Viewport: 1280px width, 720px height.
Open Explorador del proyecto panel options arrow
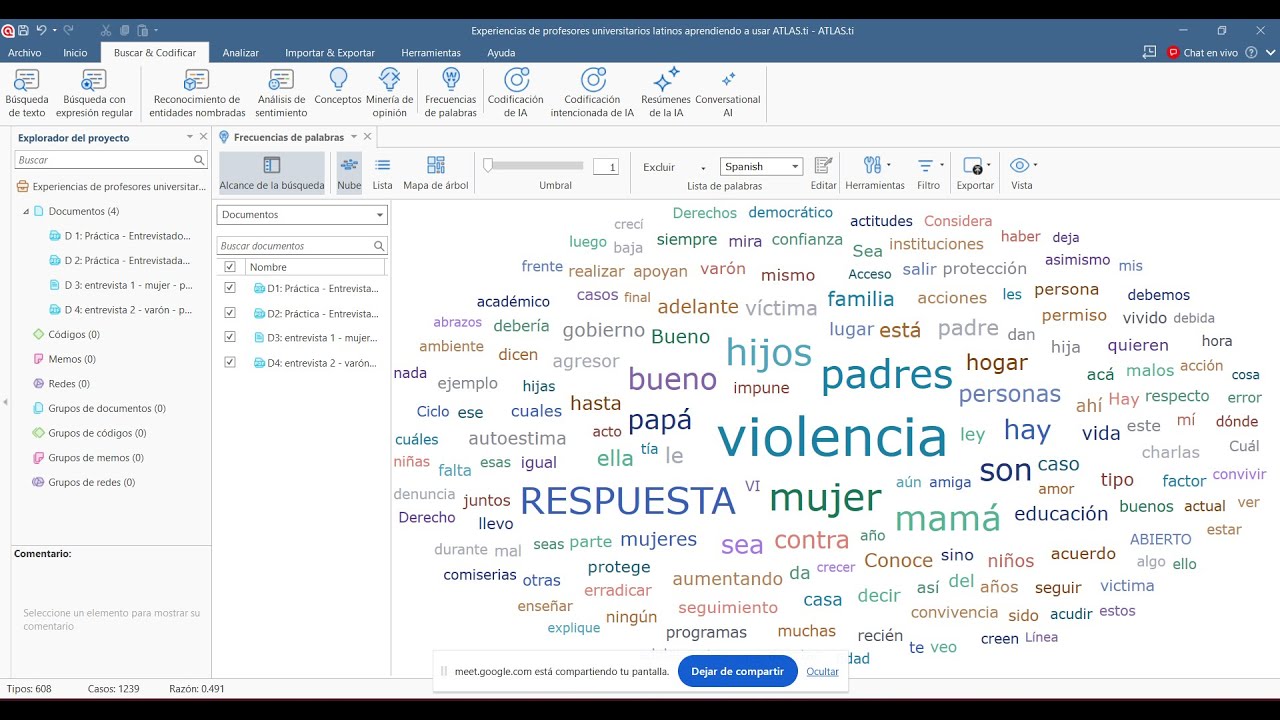click(x=190, y=137)
